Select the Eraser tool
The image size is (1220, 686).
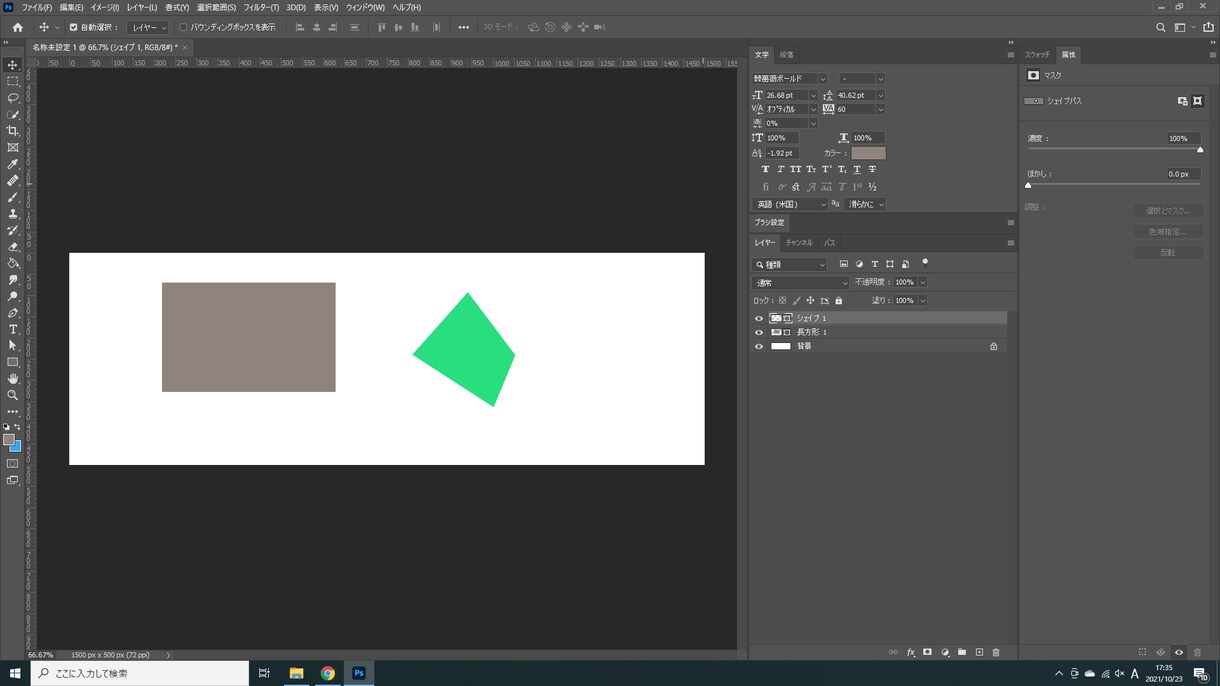click(13, 247)
